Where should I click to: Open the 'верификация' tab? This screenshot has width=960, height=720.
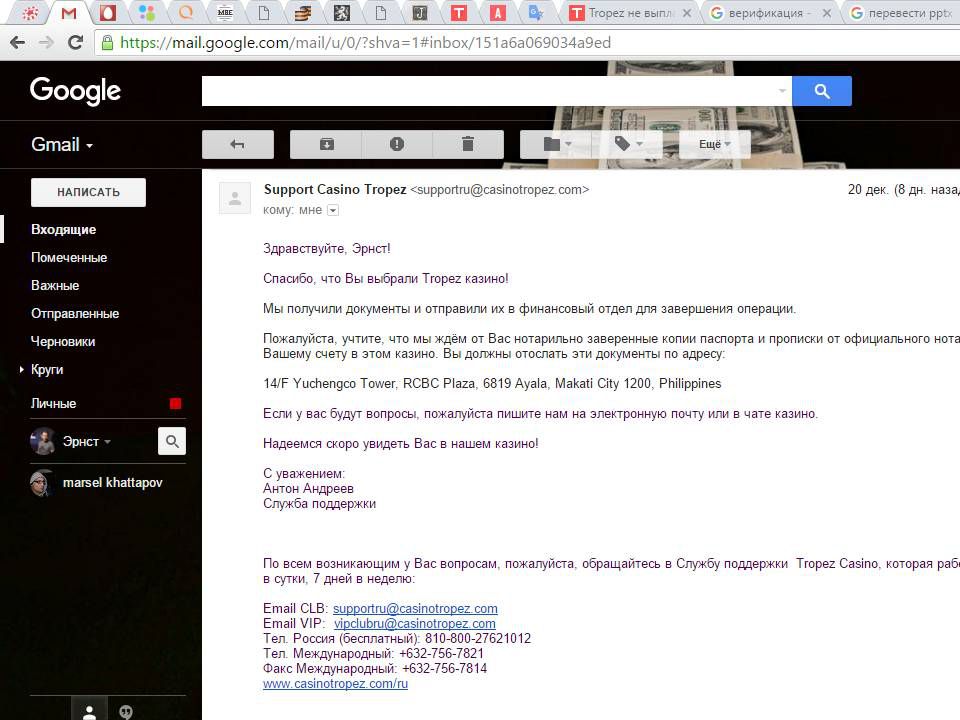(x=770, y=13)
